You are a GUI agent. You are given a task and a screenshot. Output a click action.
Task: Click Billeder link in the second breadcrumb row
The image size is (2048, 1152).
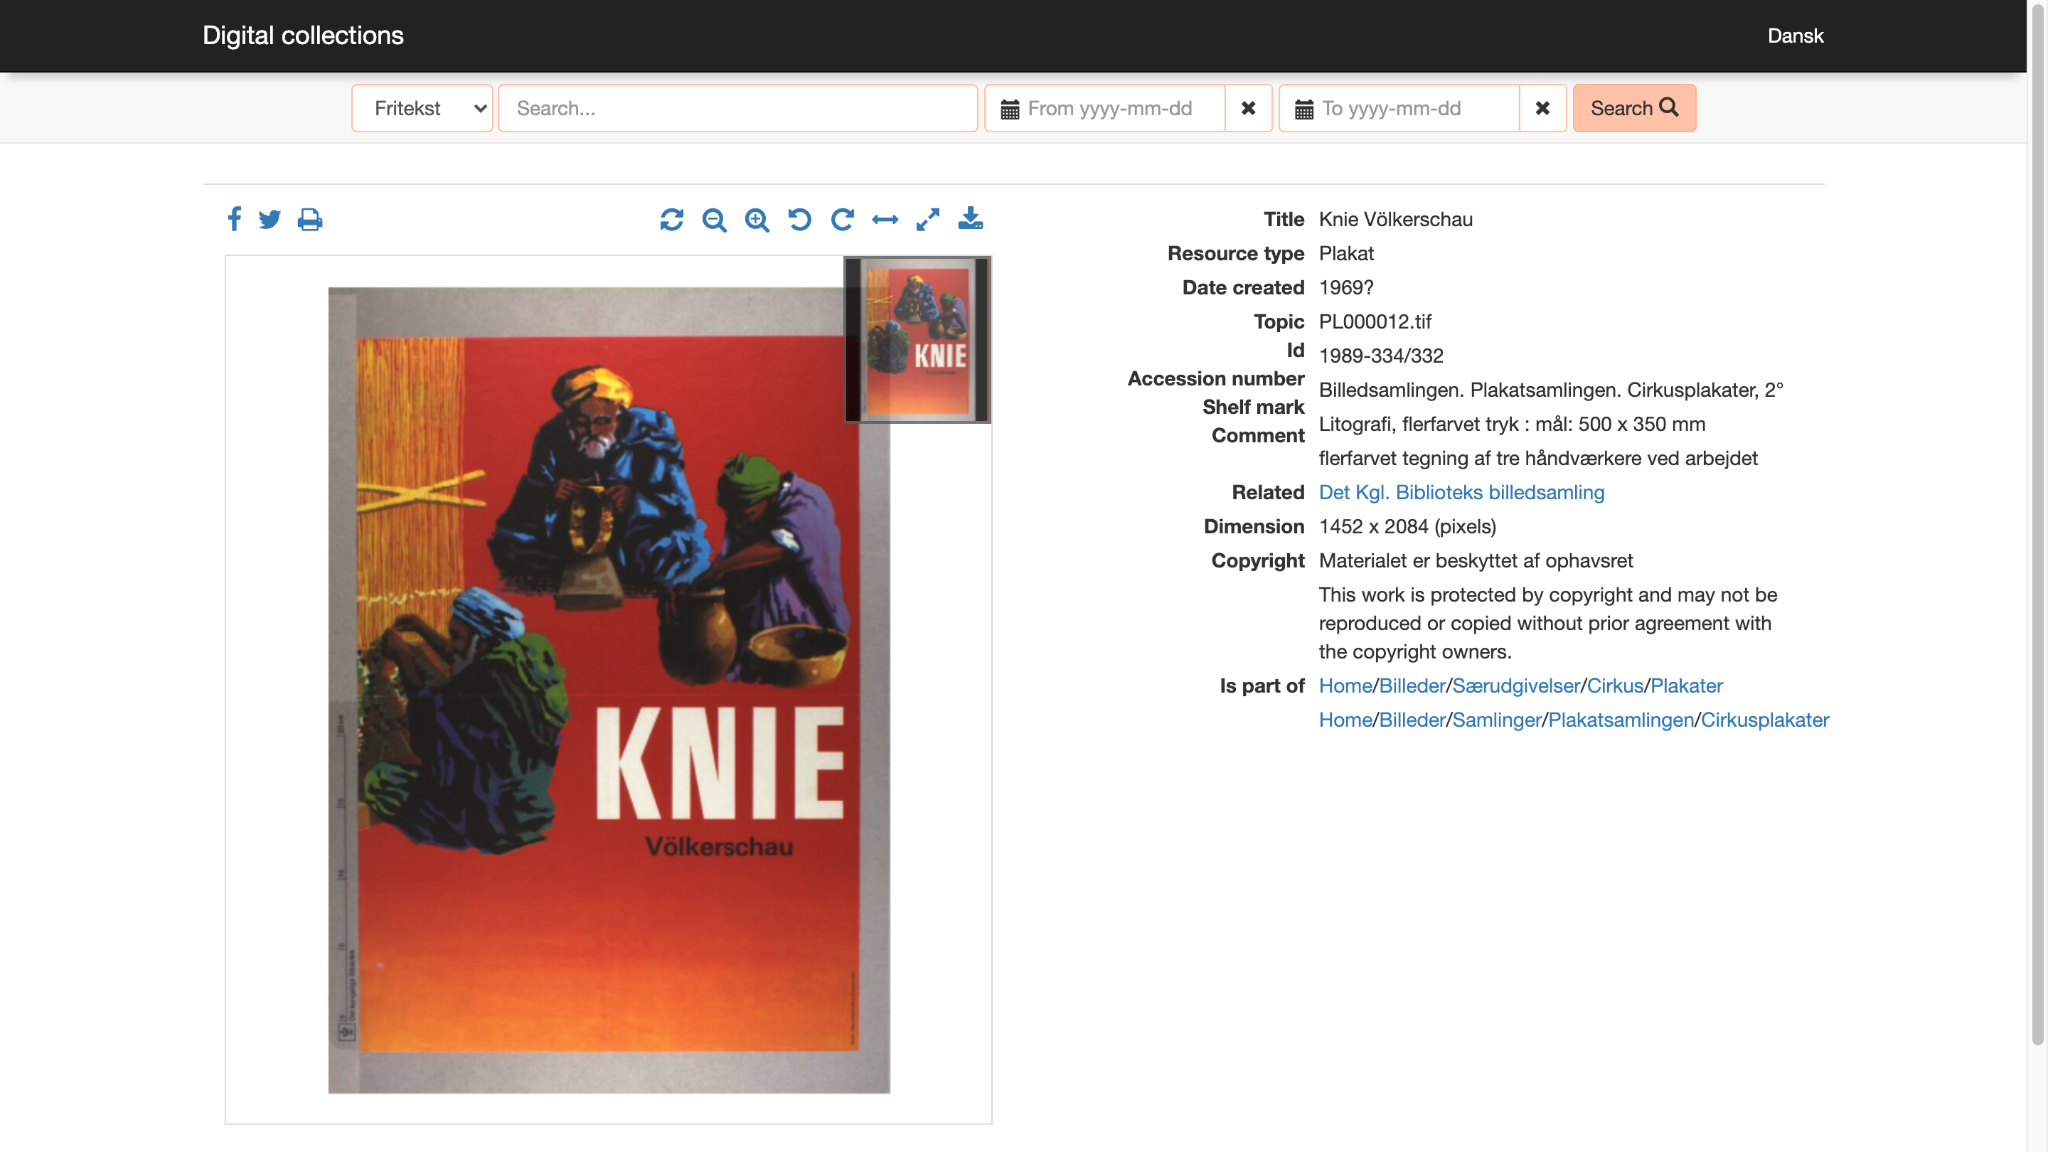tap(1412, 720)
